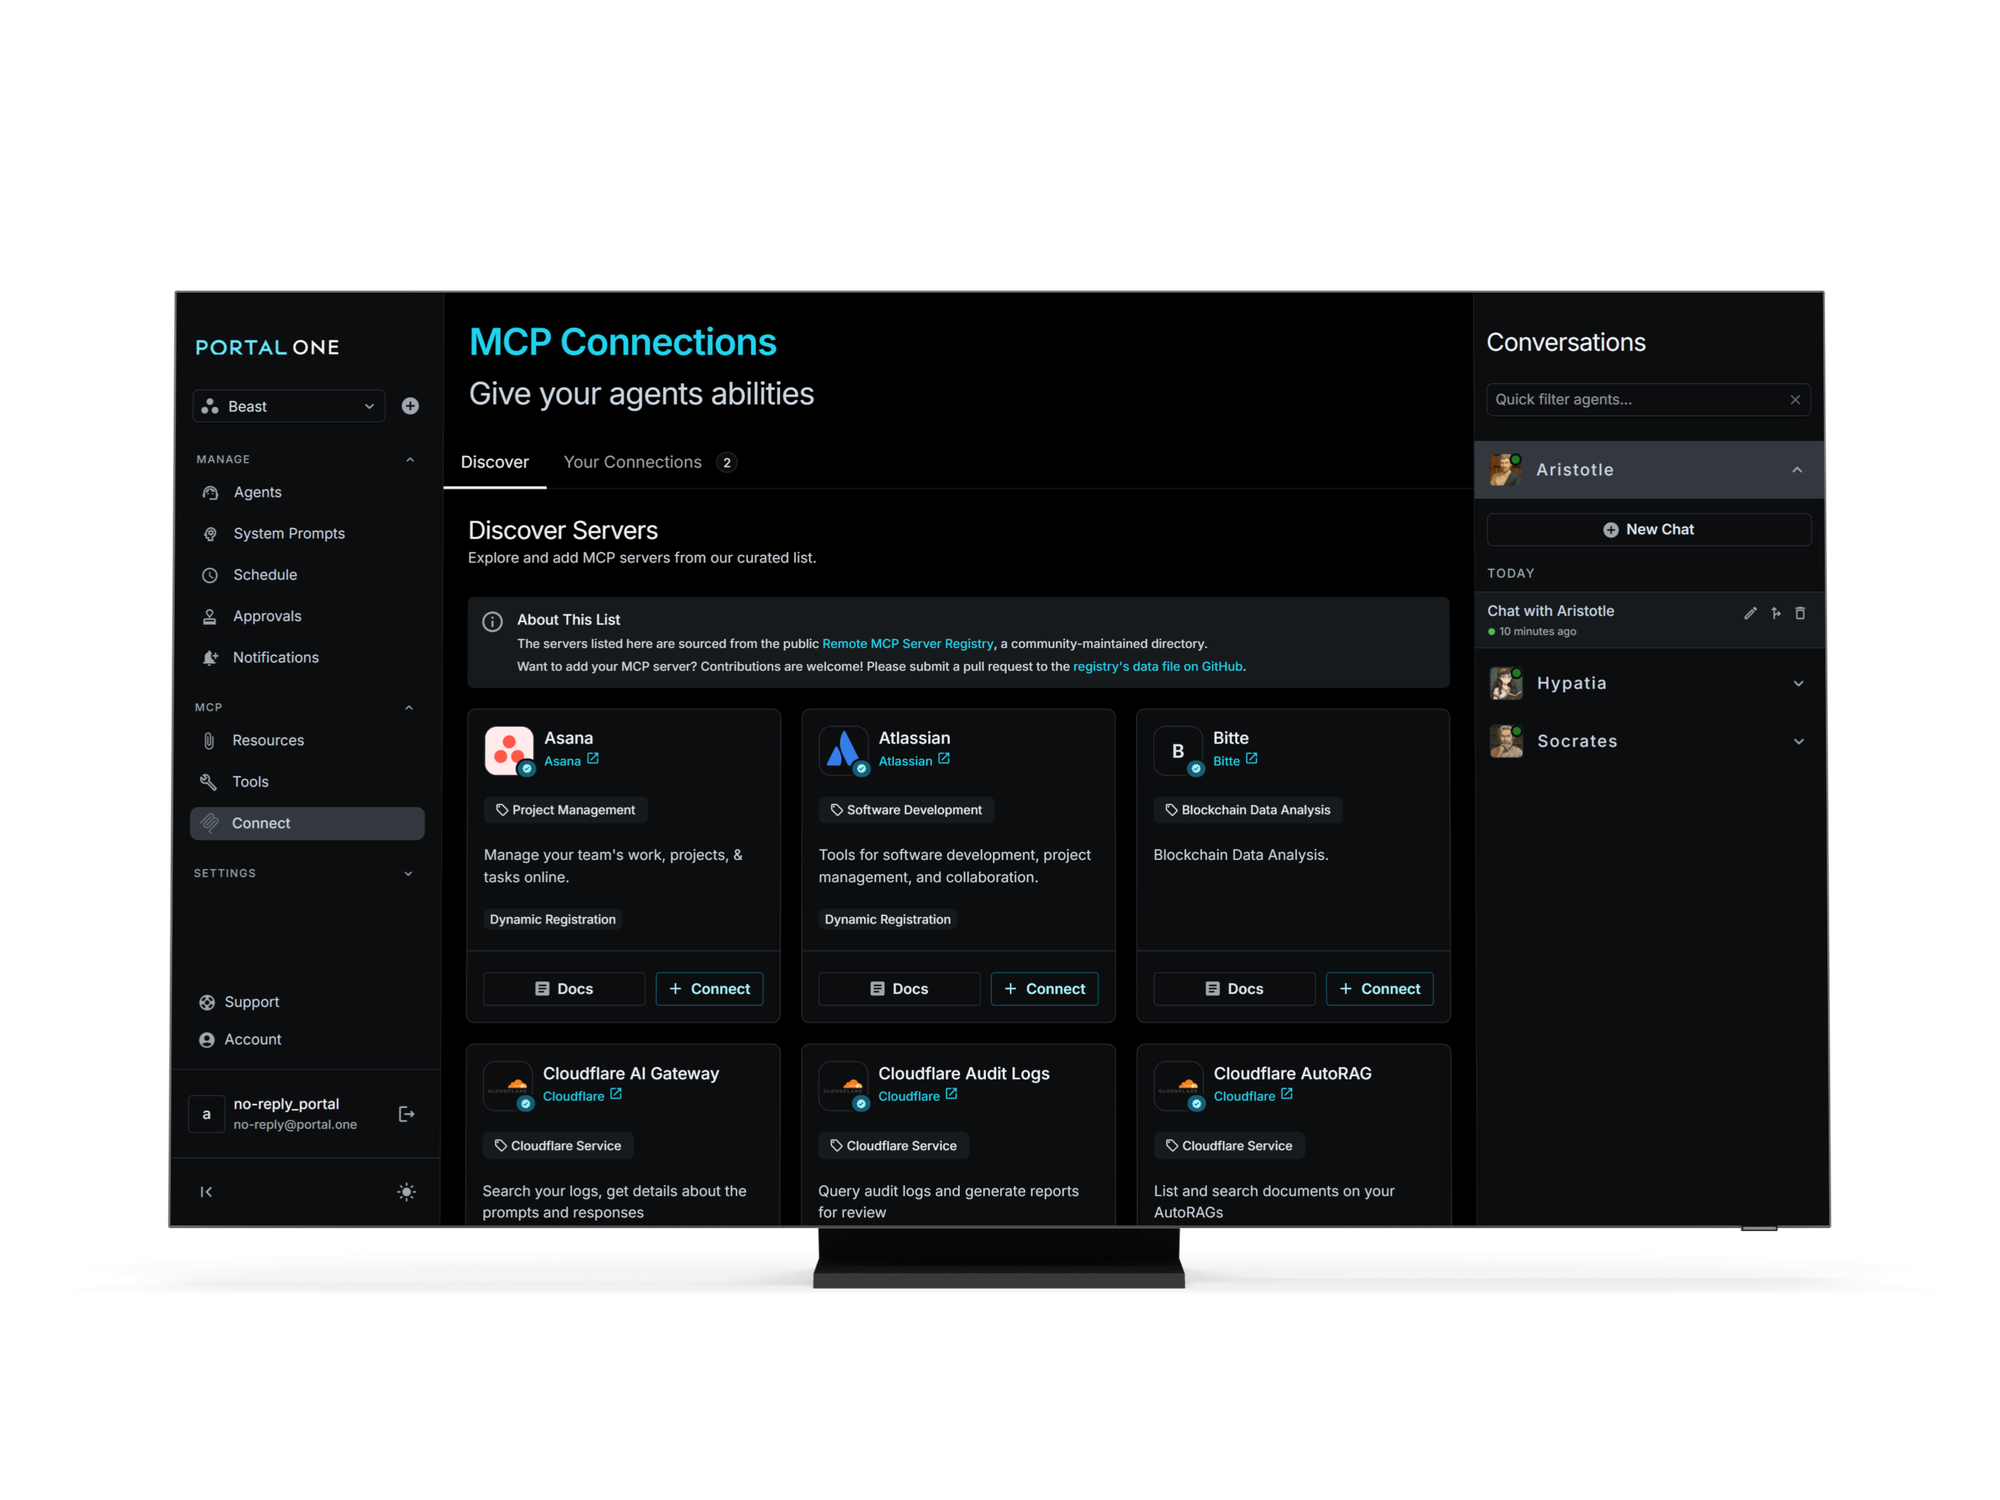This screenshot has height=1500, width=2000.
Task: Fork Chat with Aristotle with the branch icon
Action: (x=1776, y=613)
